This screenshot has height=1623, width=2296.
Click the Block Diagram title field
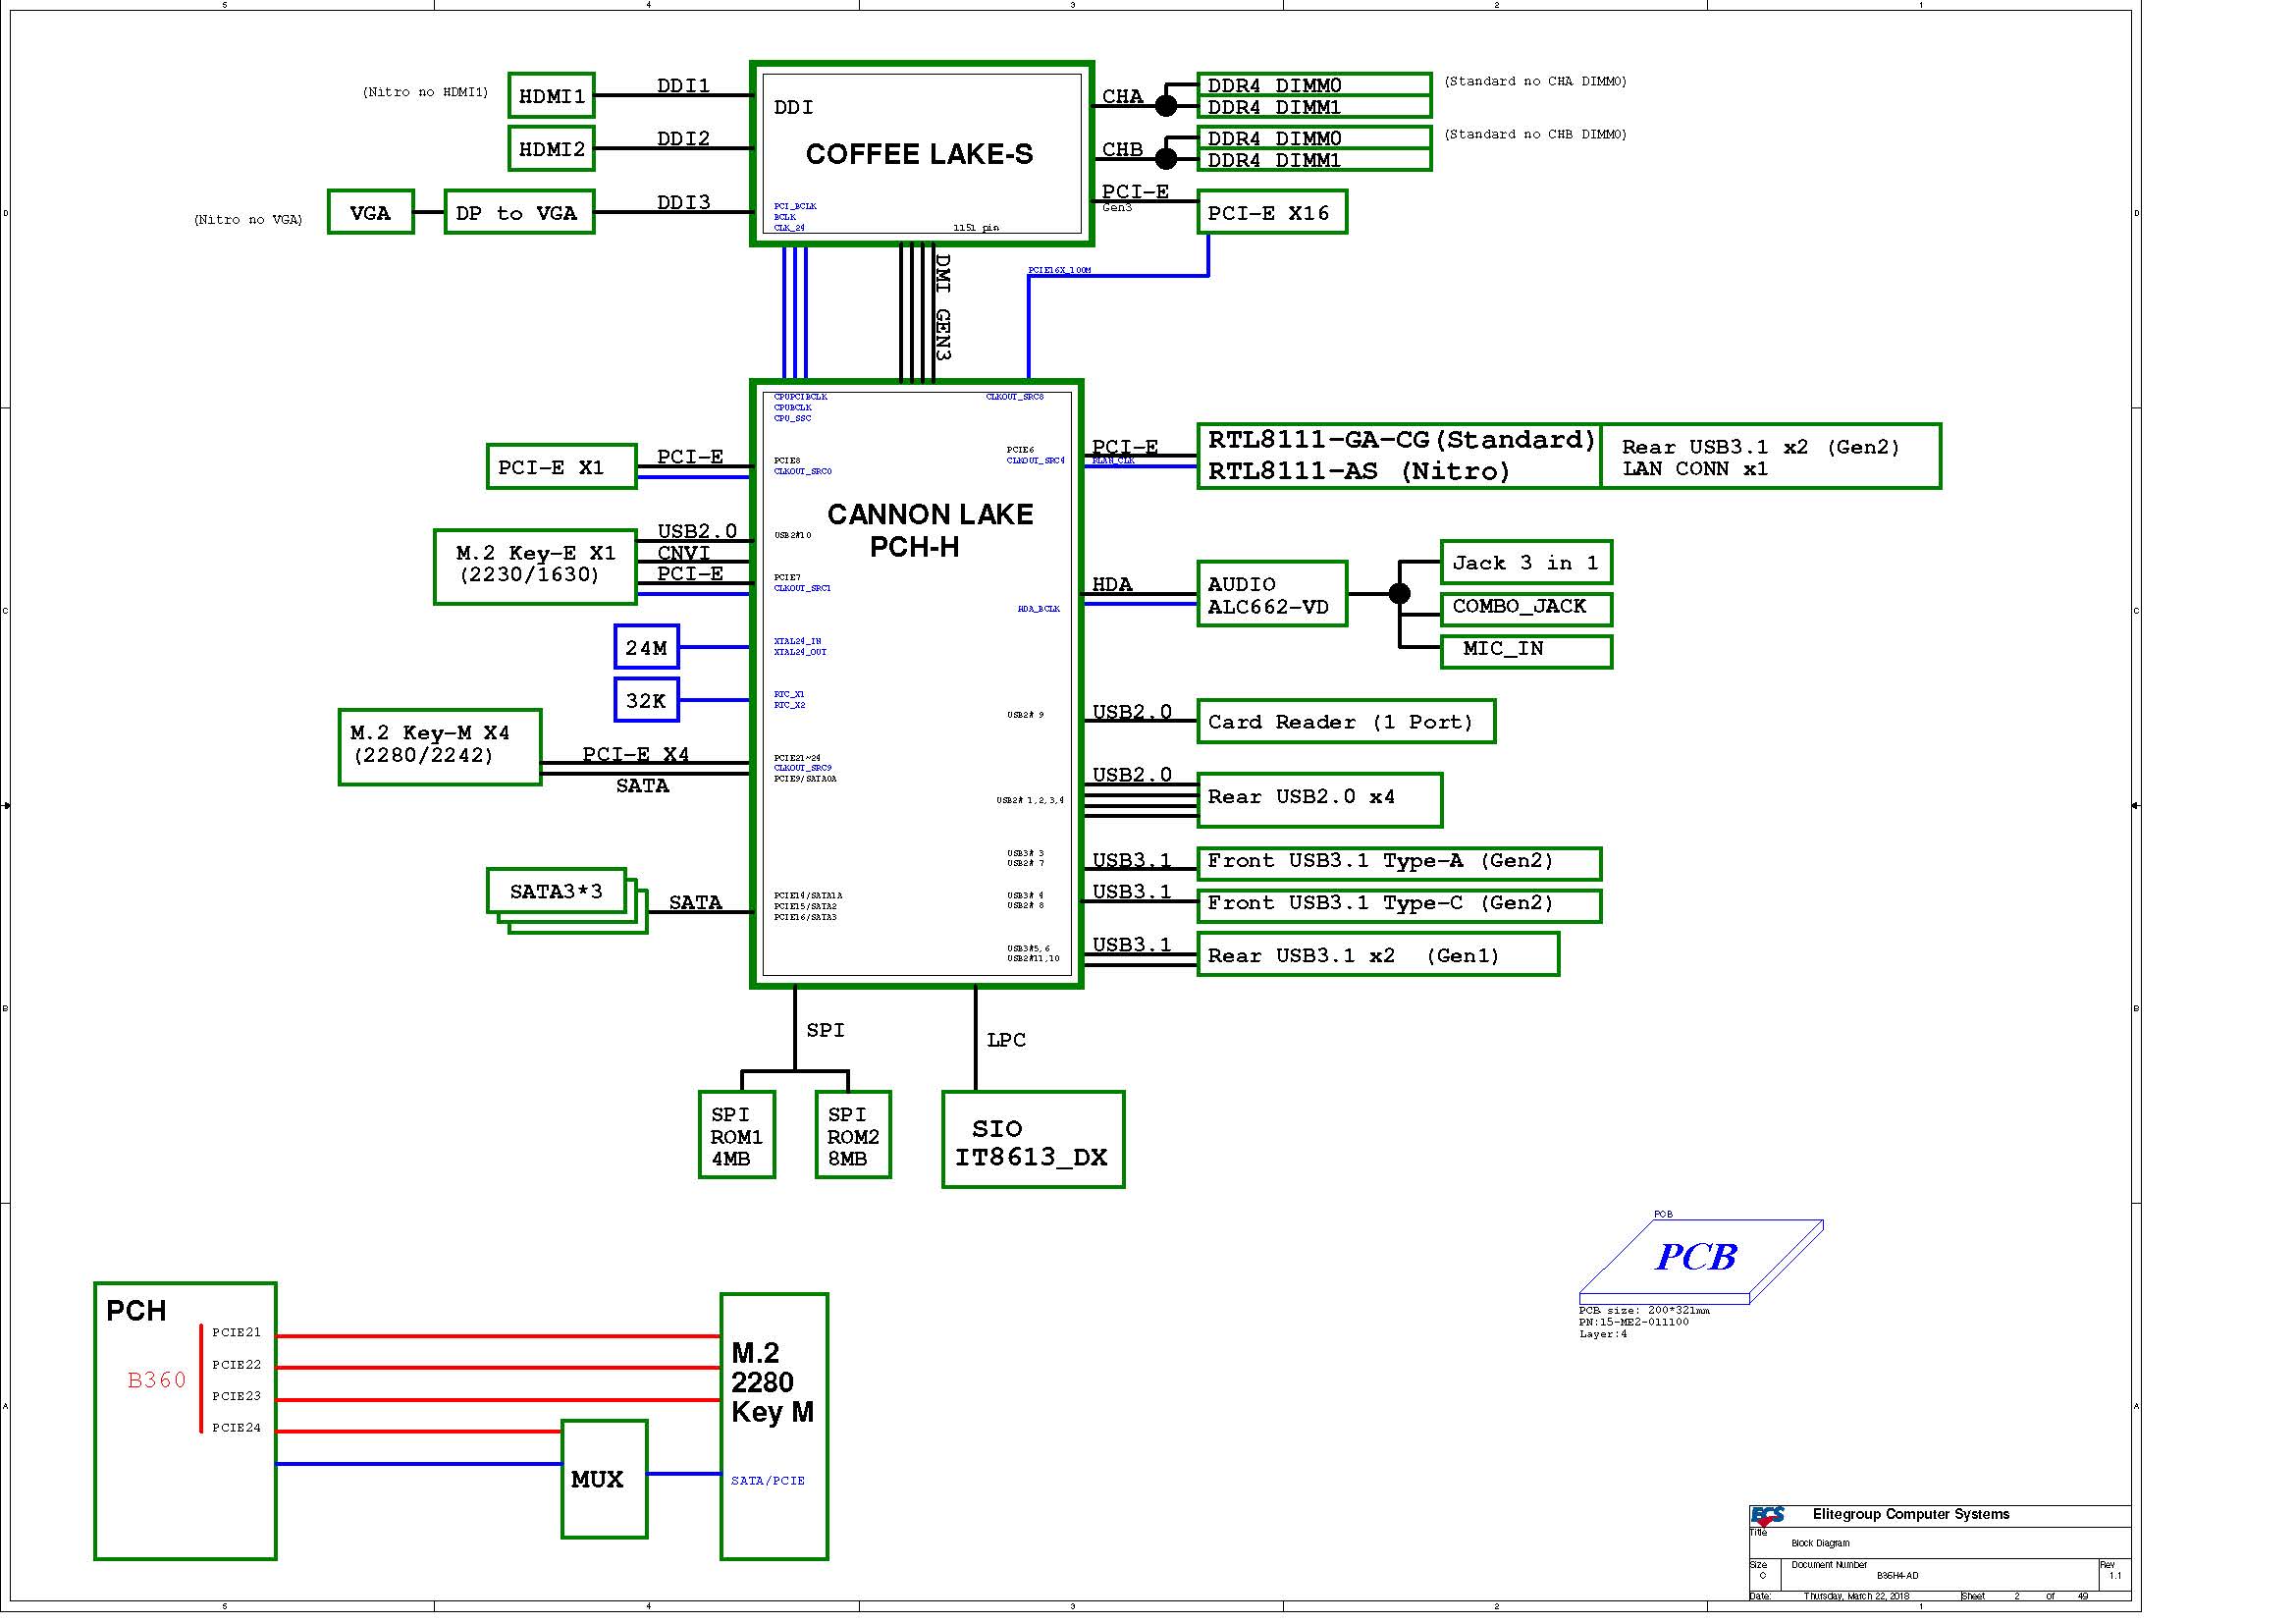point(1820,1543)
